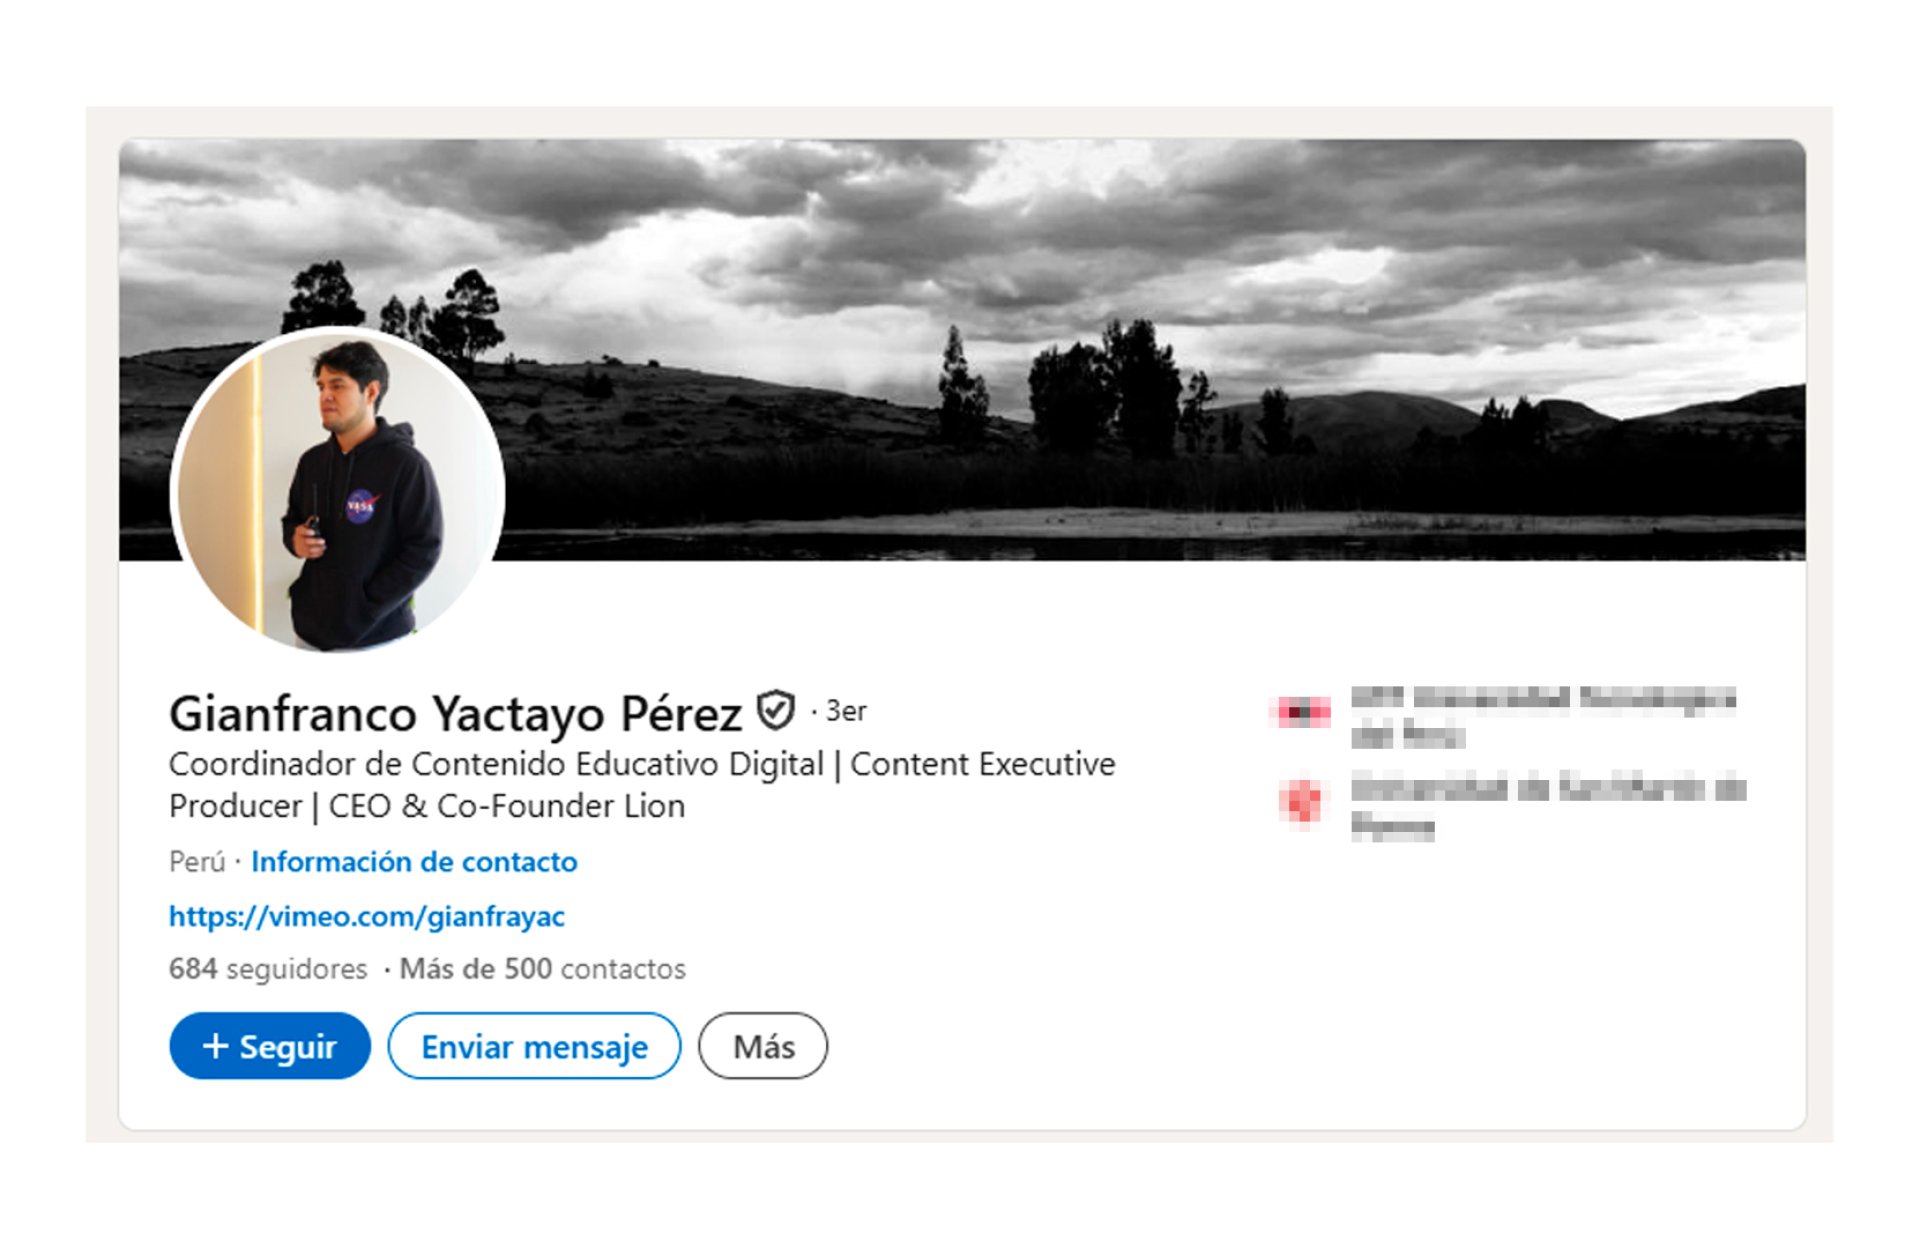Open the Información de contacto link

pos(414,862)
